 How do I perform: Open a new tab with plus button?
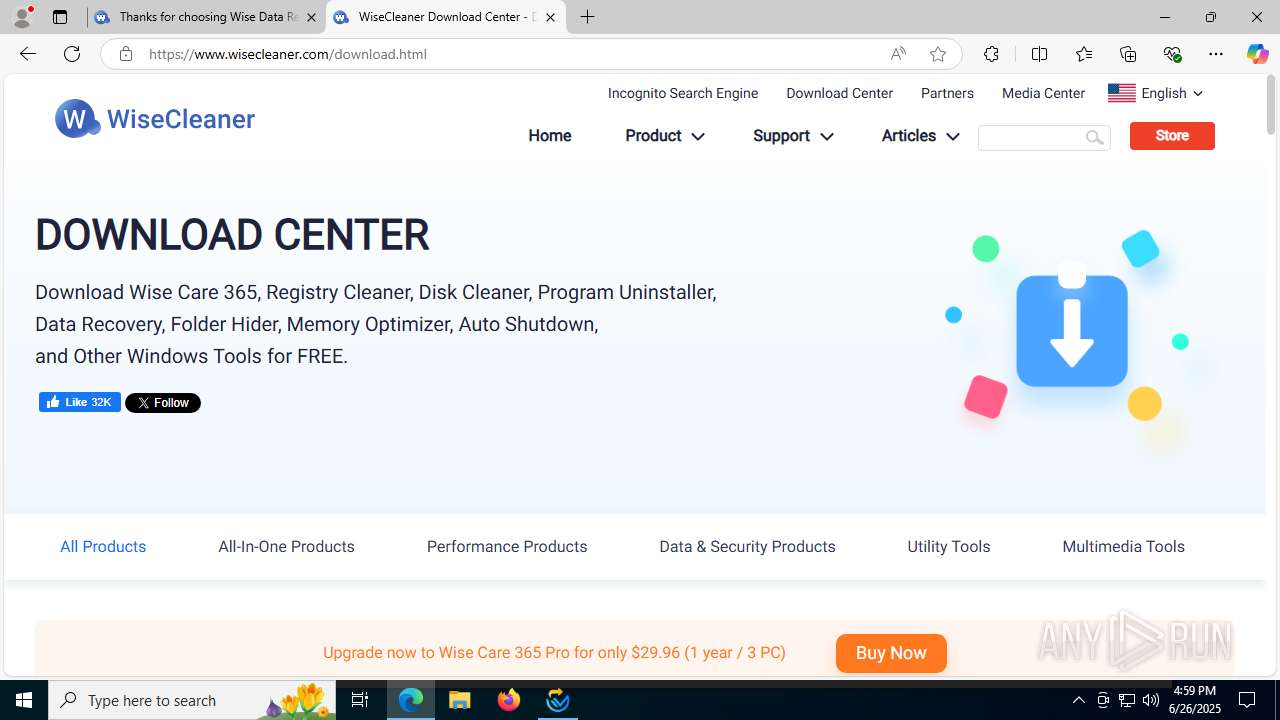pos(587,17)
